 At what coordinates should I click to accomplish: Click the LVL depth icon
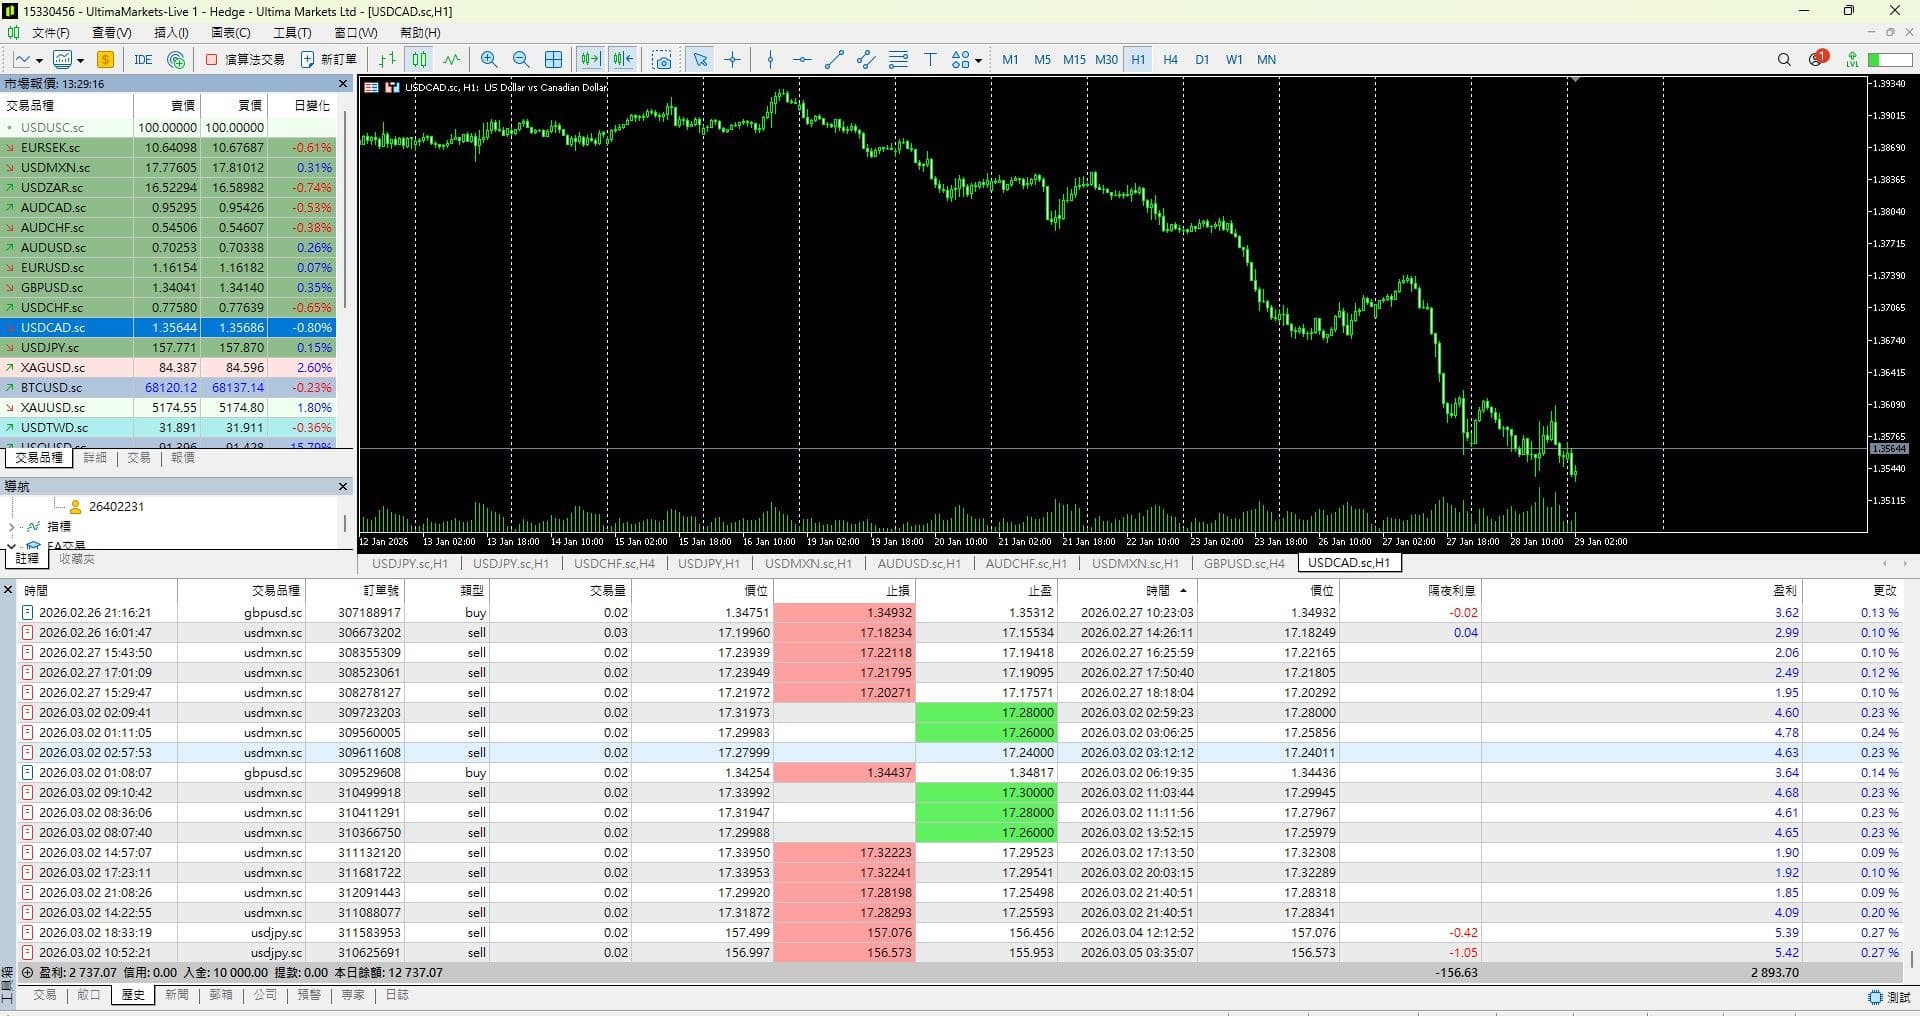pos(1852,60)
